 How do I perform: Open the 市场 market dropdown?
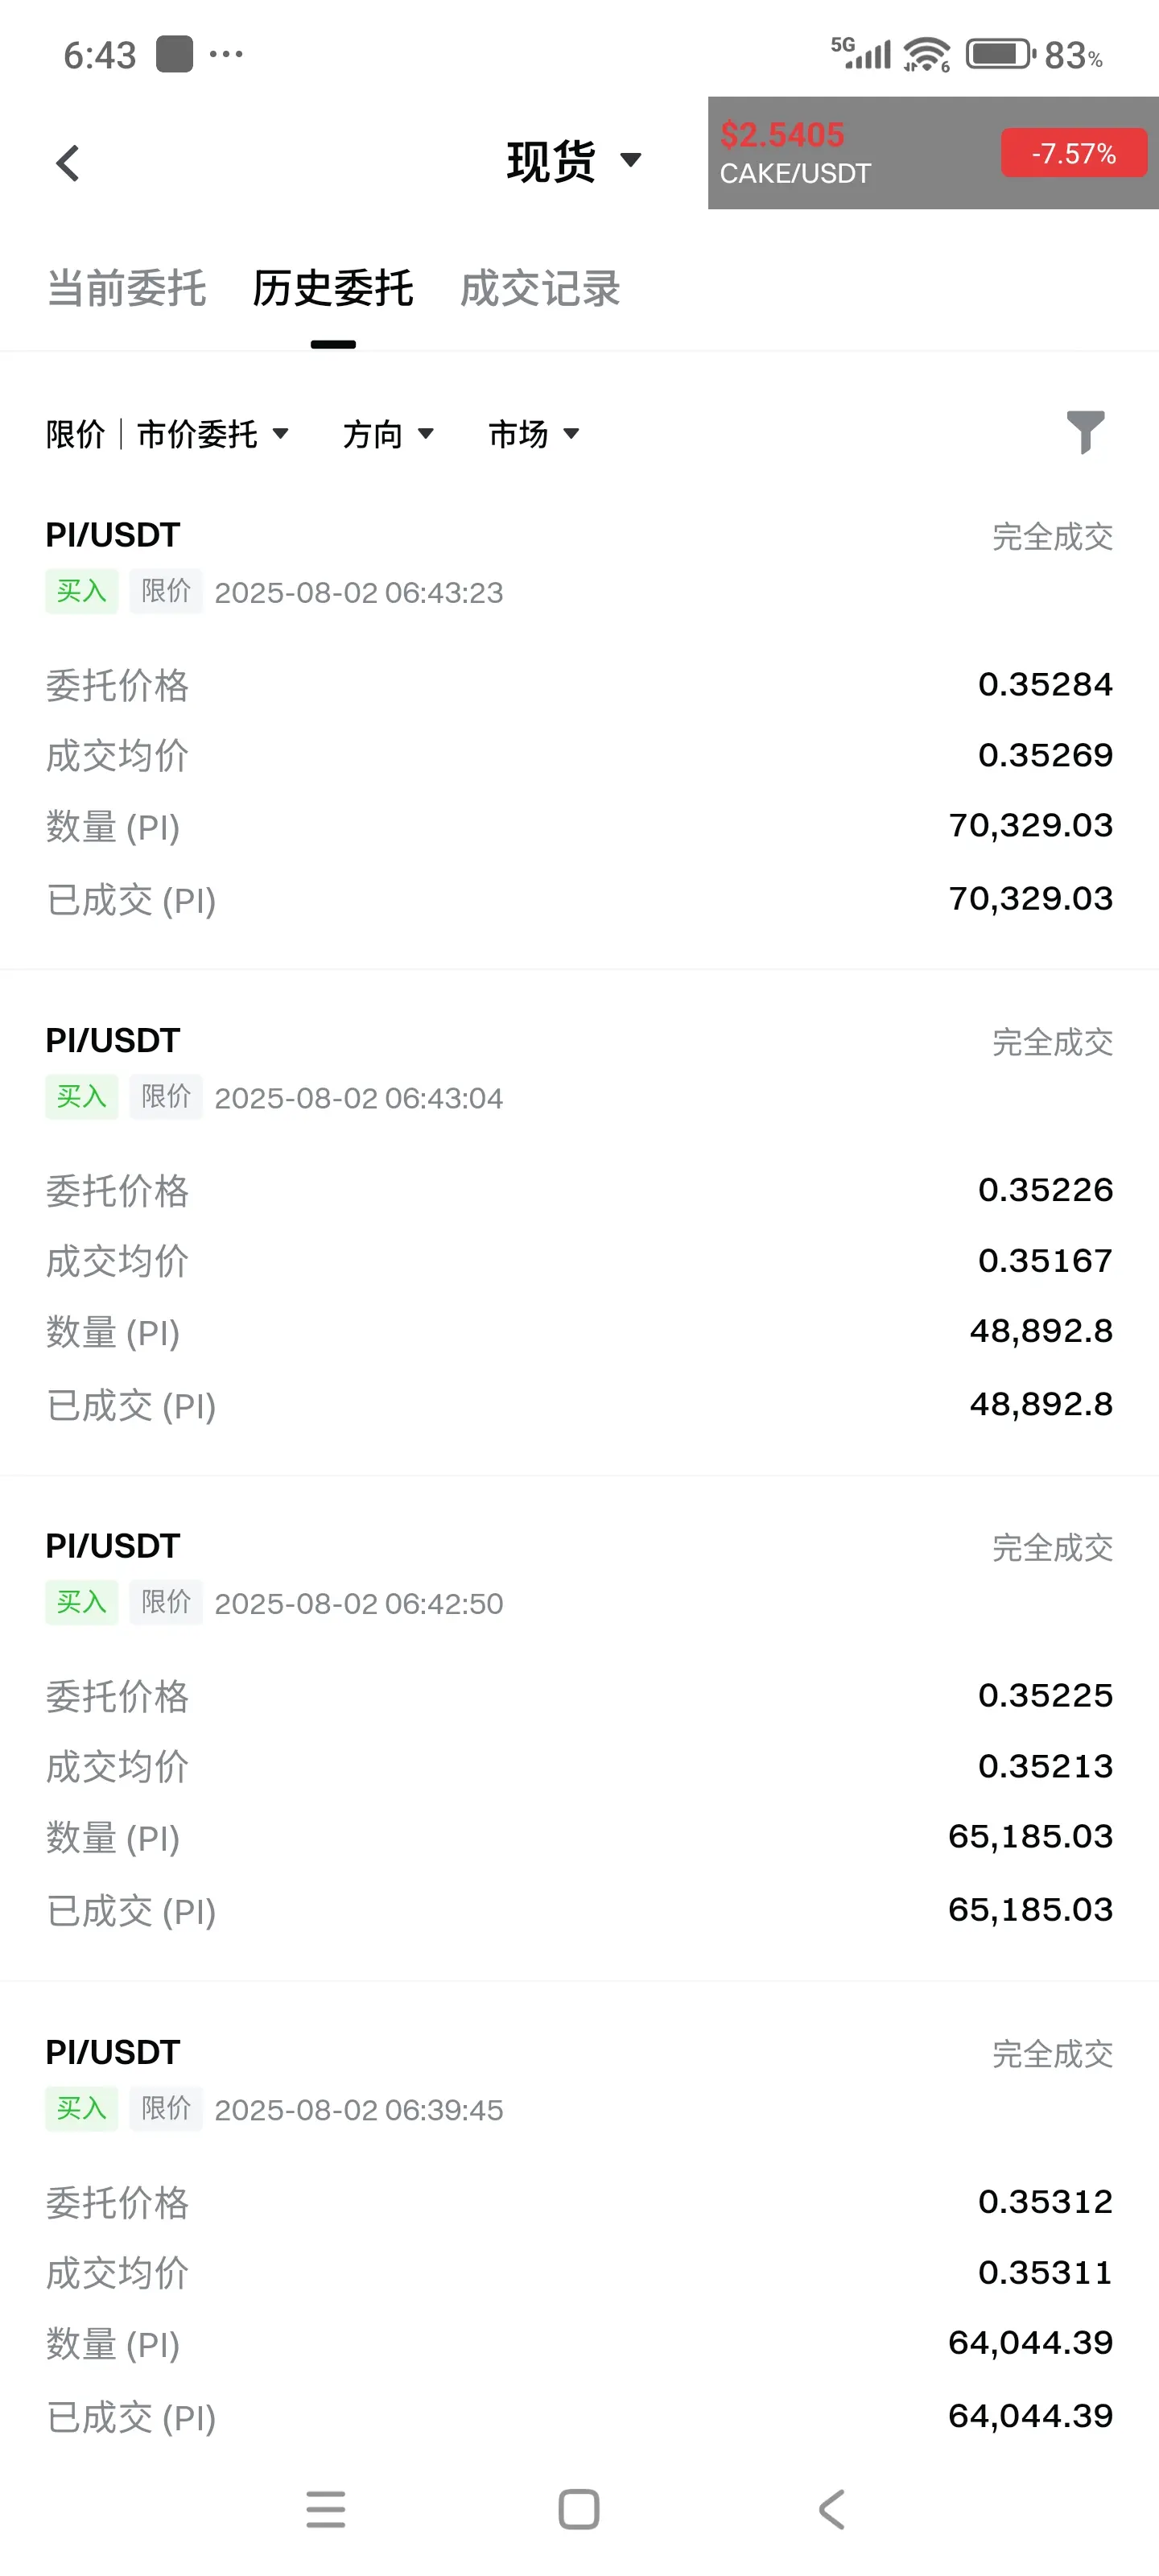(x=534, y=434)
